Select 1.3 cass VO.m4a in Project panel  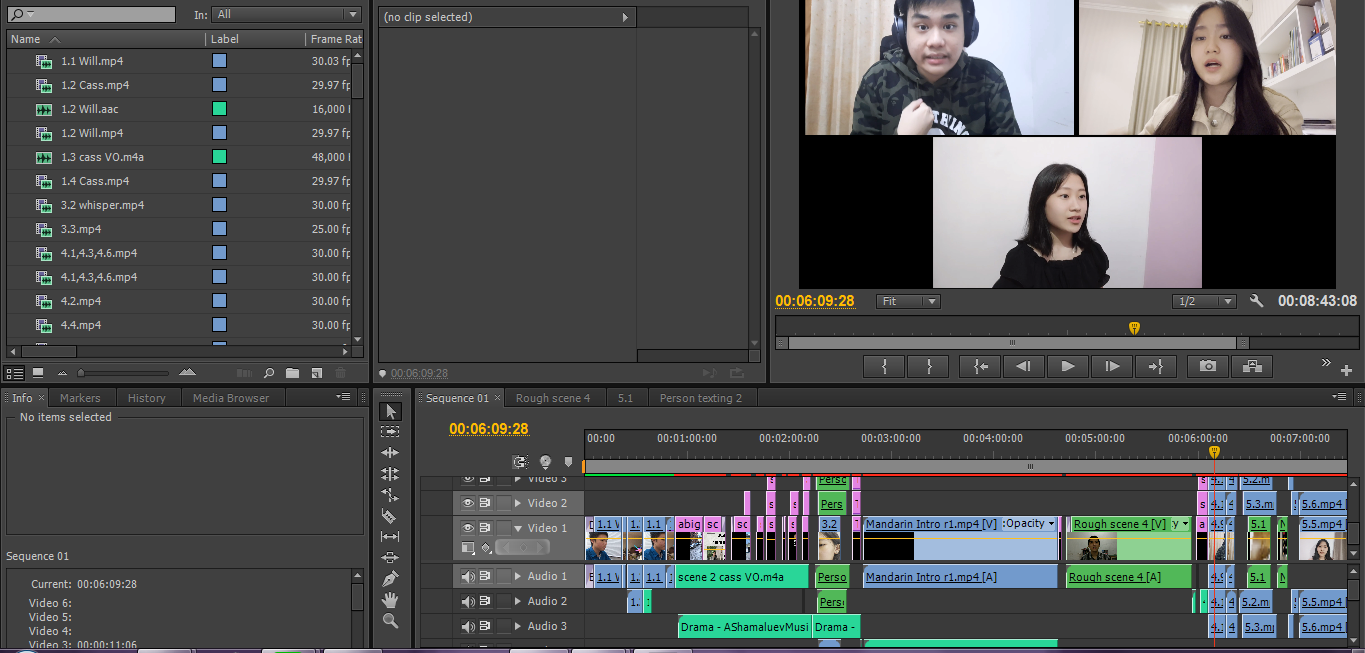pos(102,157)
